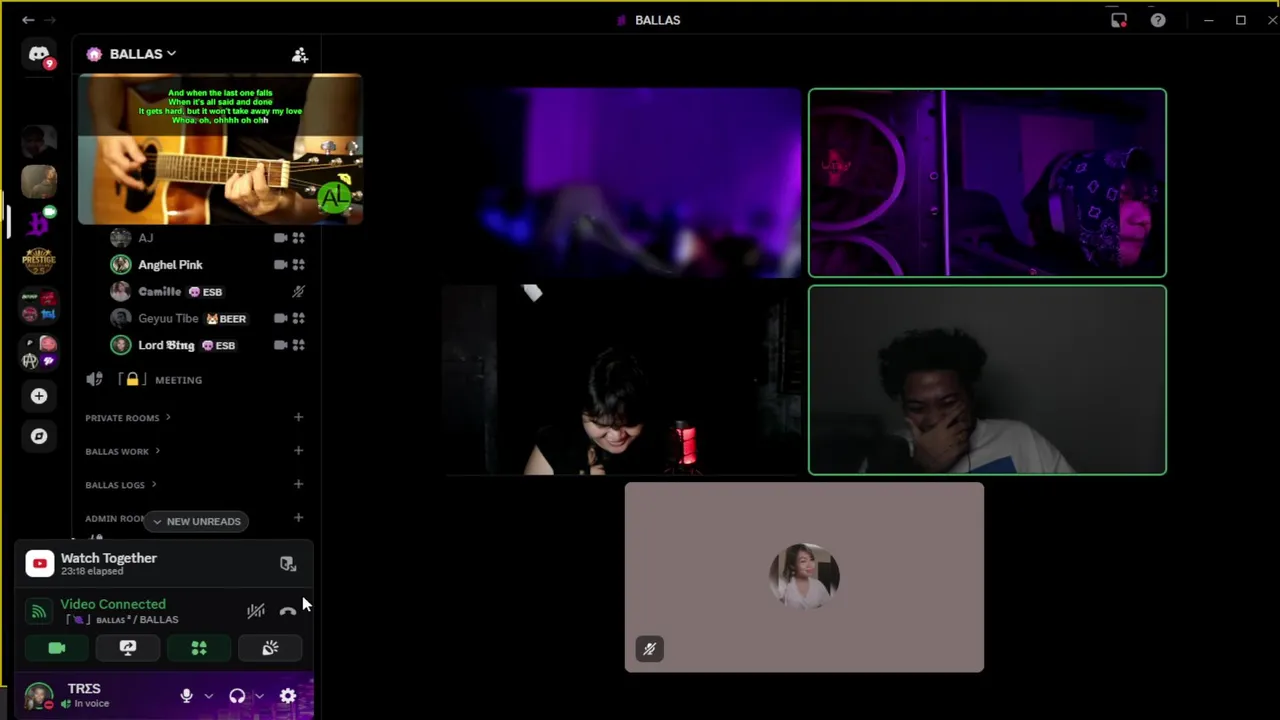The height and width of the screenshot is (720, 1280).
Task: Click the Video Connected status text
Action: (113, 604)
